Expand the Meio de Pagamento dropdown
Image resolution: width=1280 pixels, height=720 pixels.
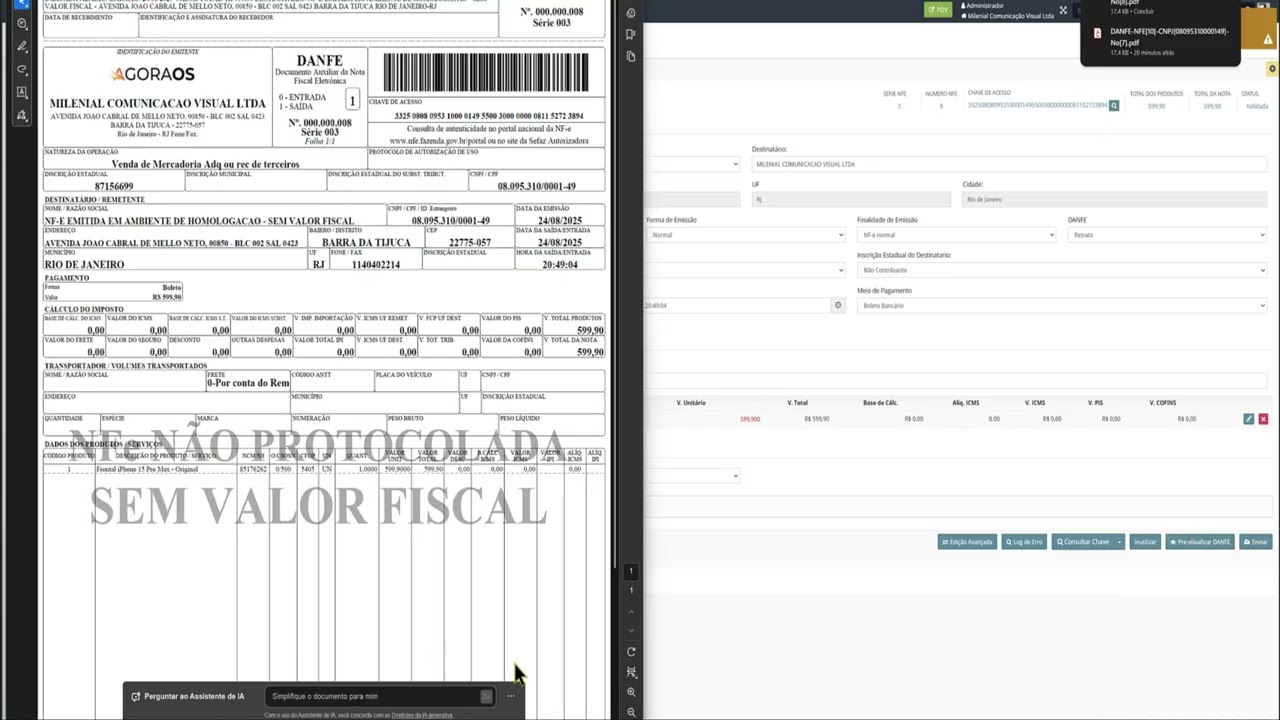point(1062,305)
